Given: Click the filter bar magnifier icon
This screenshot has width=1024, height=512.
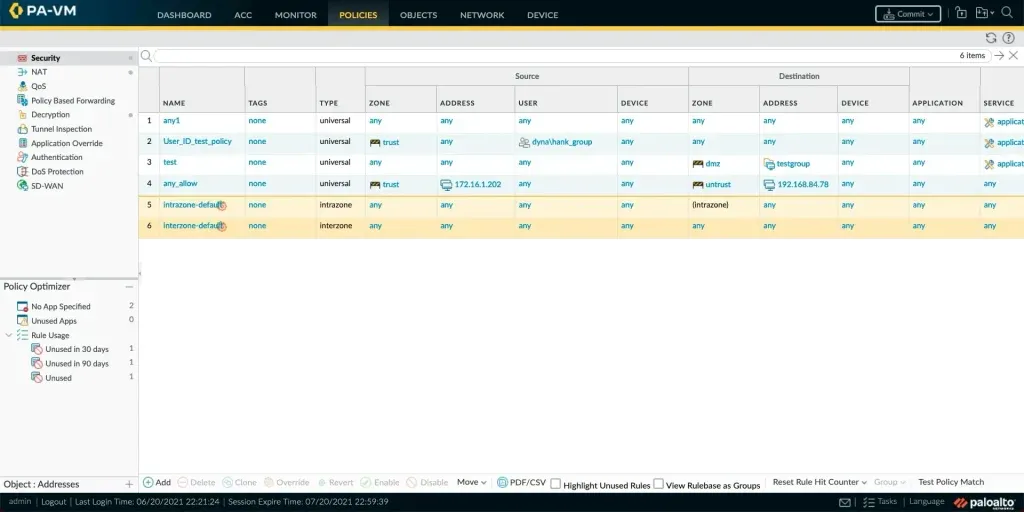Looking at the screenshot, I should pos(146,56).
